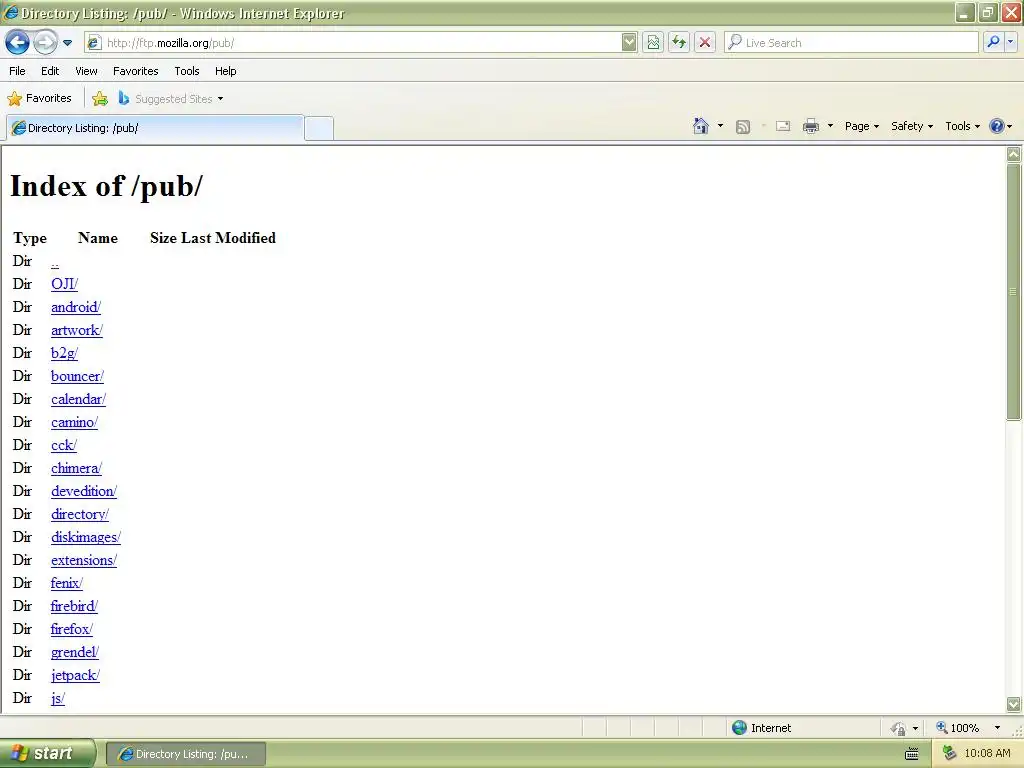
Task: Click the address bar URL field
Action: (x=353, y=43)
